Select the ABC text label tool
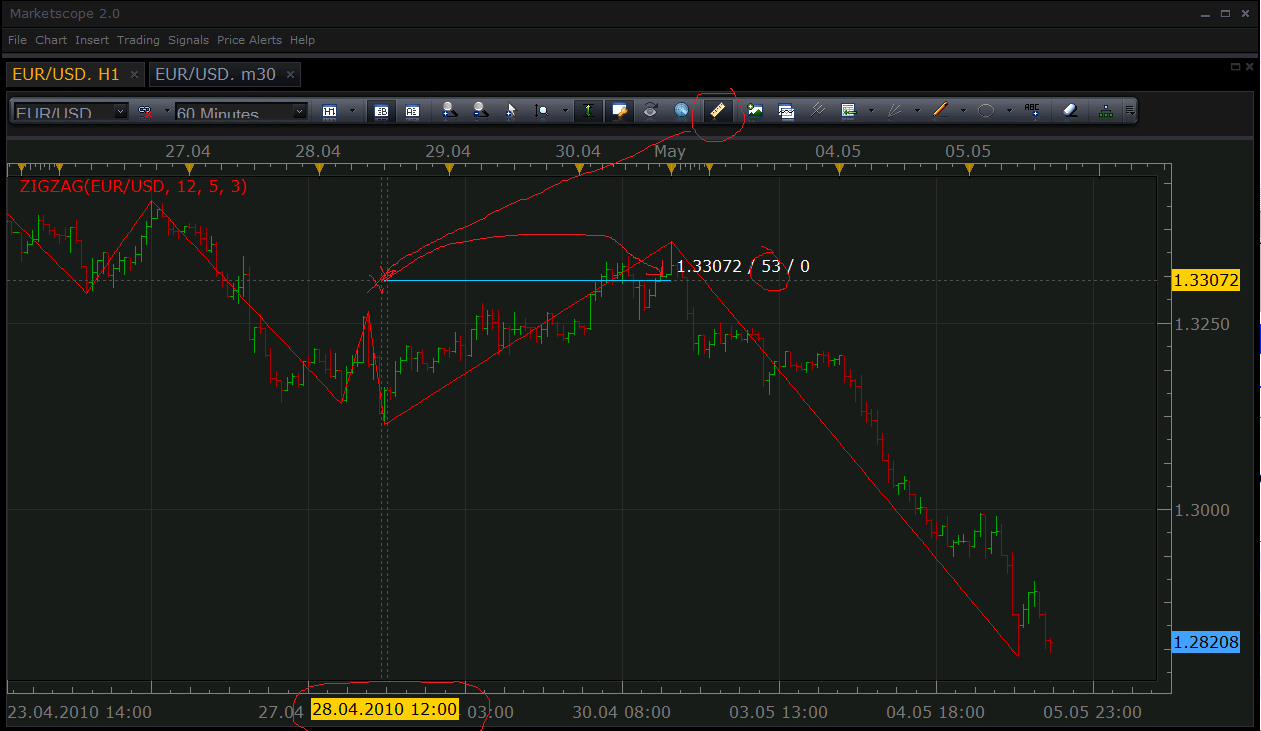The height and width of the screenshot is (731, 1261). pos(1034,111)
